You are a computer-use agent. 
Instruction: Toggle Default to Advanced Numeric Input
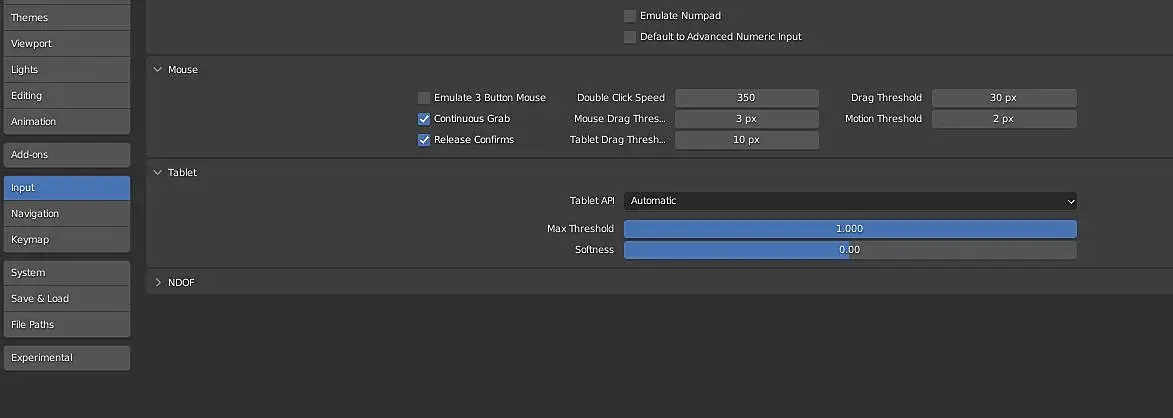tap(630, 37)
